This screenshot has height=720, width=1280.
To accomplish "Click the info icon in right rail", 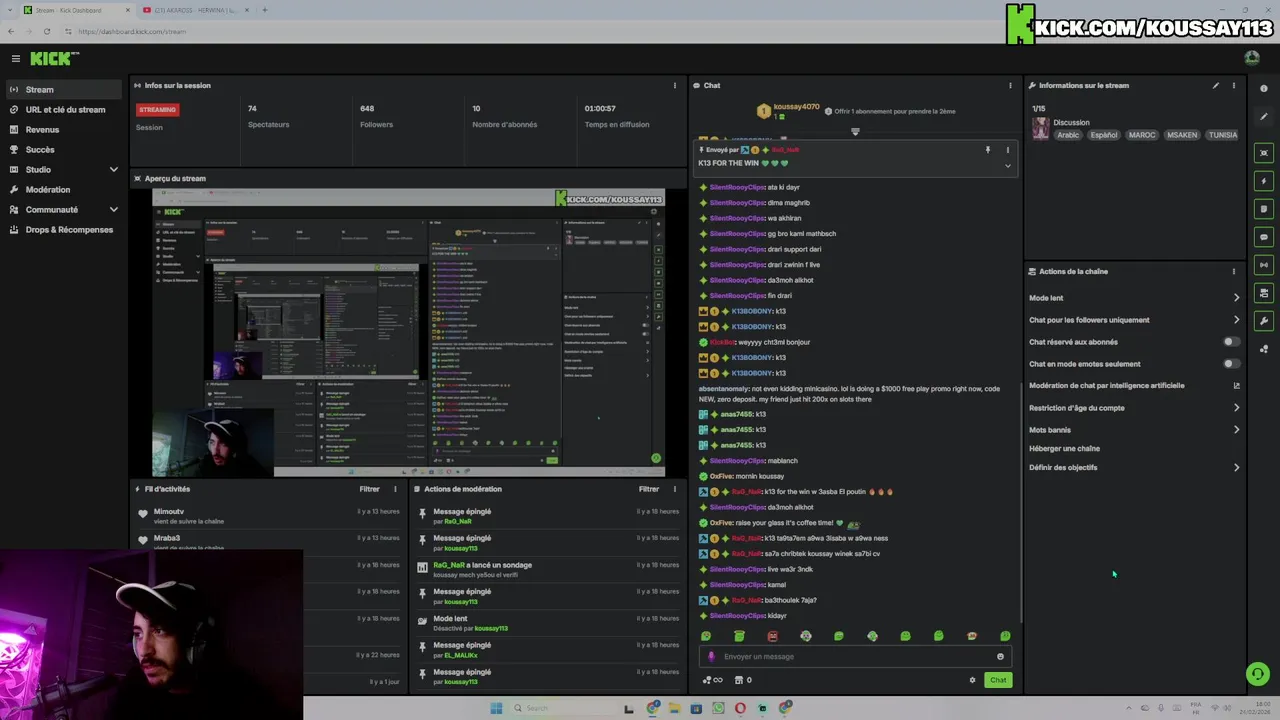I will pos(1264,88).
